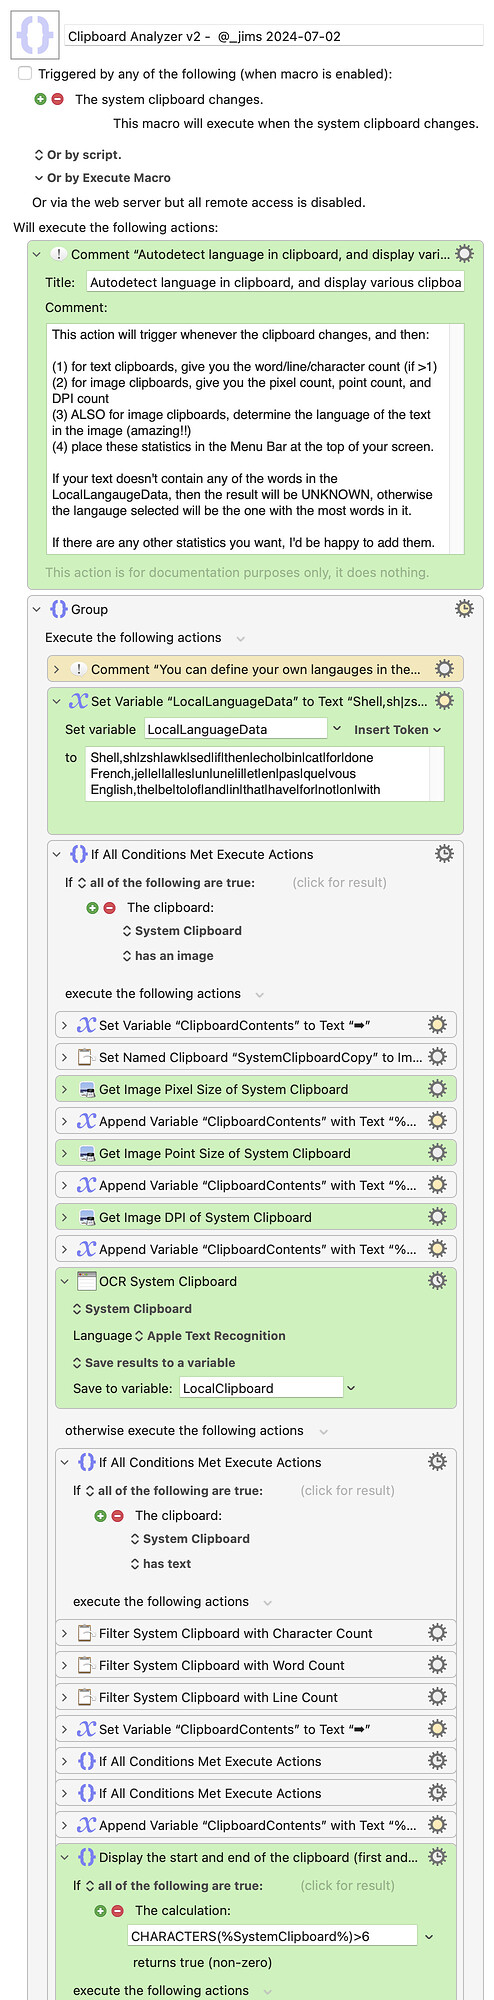
Task: Open the gear menu of OCR System Clipboard
Action: coord(437,1281)
